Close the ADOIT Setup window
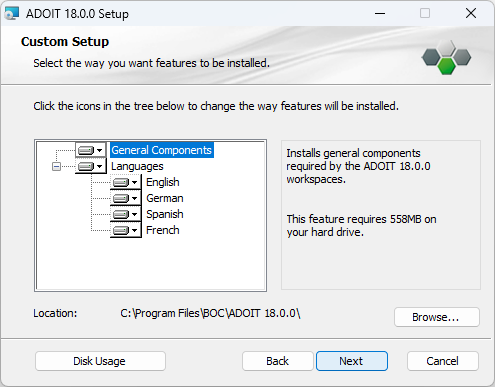This screenshot has height=387, width=495. (471, 14)
